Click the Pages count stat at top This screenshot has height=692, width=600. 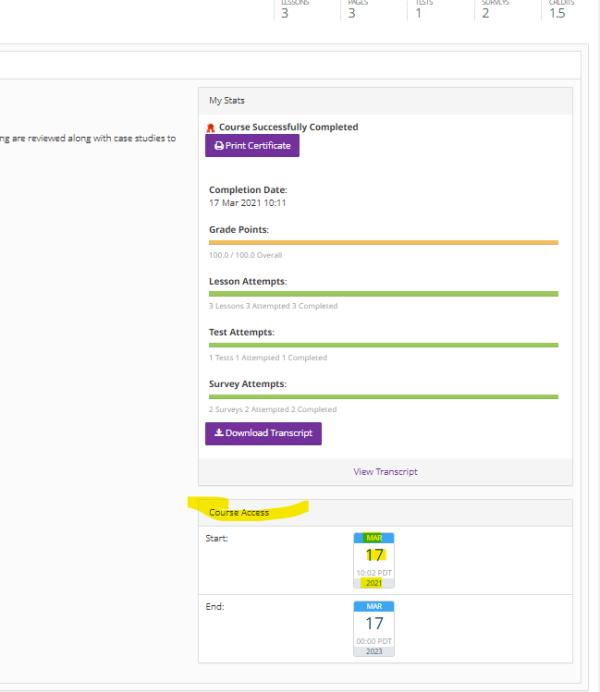point(357,10)
